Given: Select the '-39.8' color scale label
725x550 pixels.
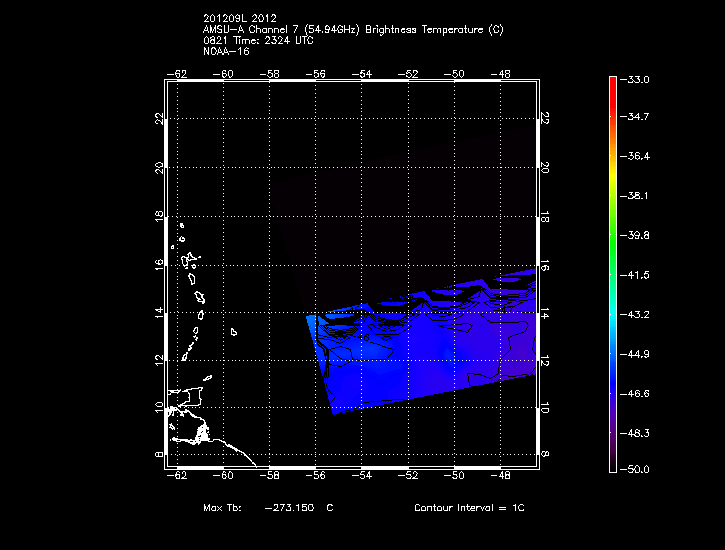Looking at the screenshot, I should tap(634, 236).
